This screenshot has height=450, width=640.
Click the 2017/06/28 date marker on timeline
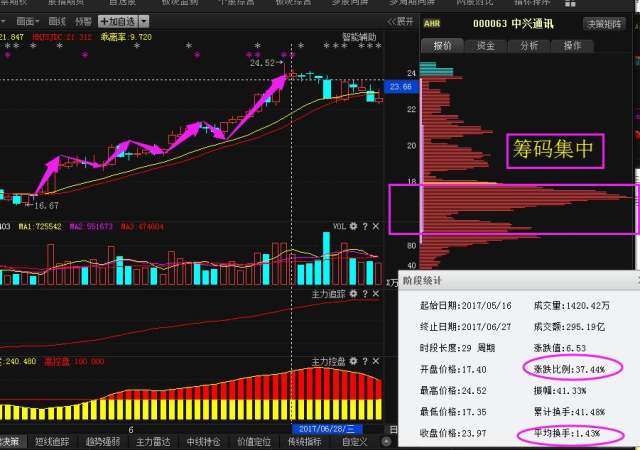coord(323,428)
